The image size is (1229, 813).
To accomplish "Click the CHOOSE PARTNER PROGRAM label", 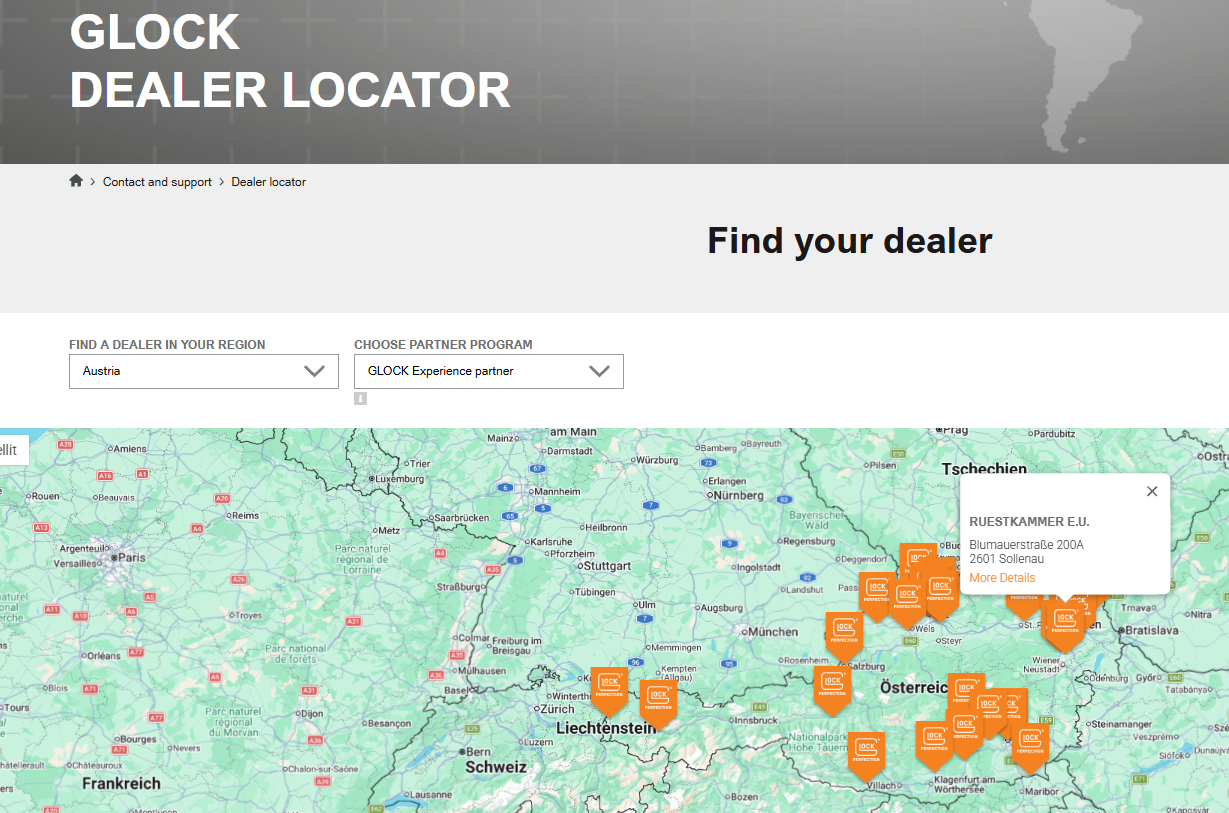I will (443, 345).
